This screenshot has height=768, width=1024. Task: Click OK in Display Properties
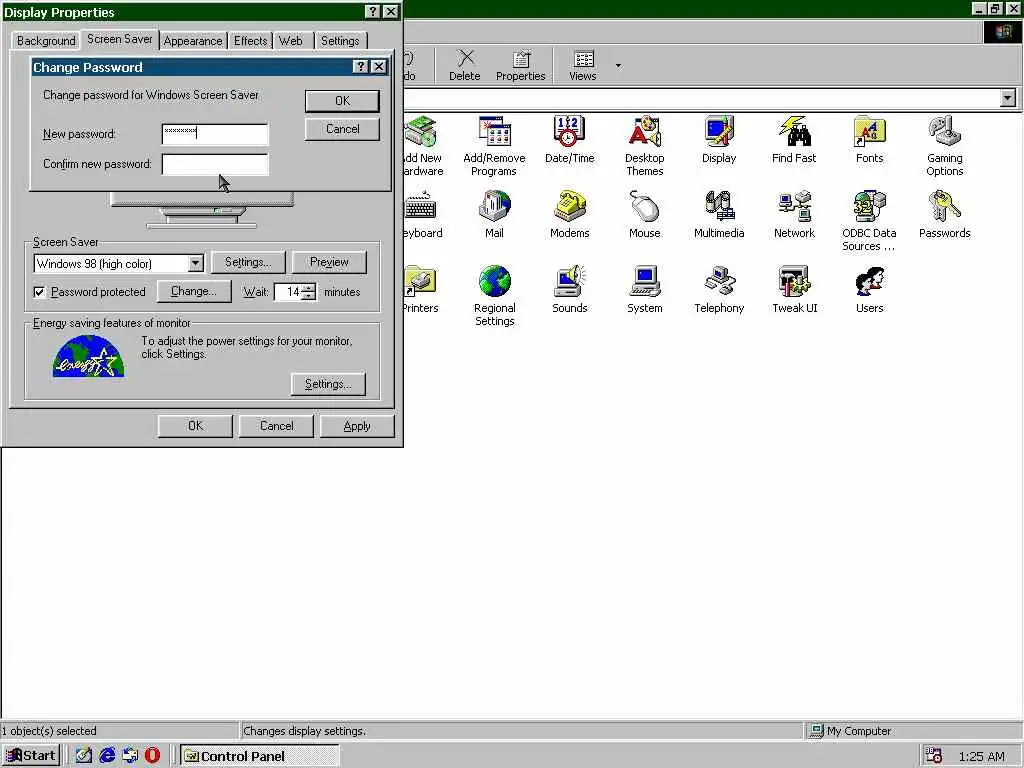point(195,426)
